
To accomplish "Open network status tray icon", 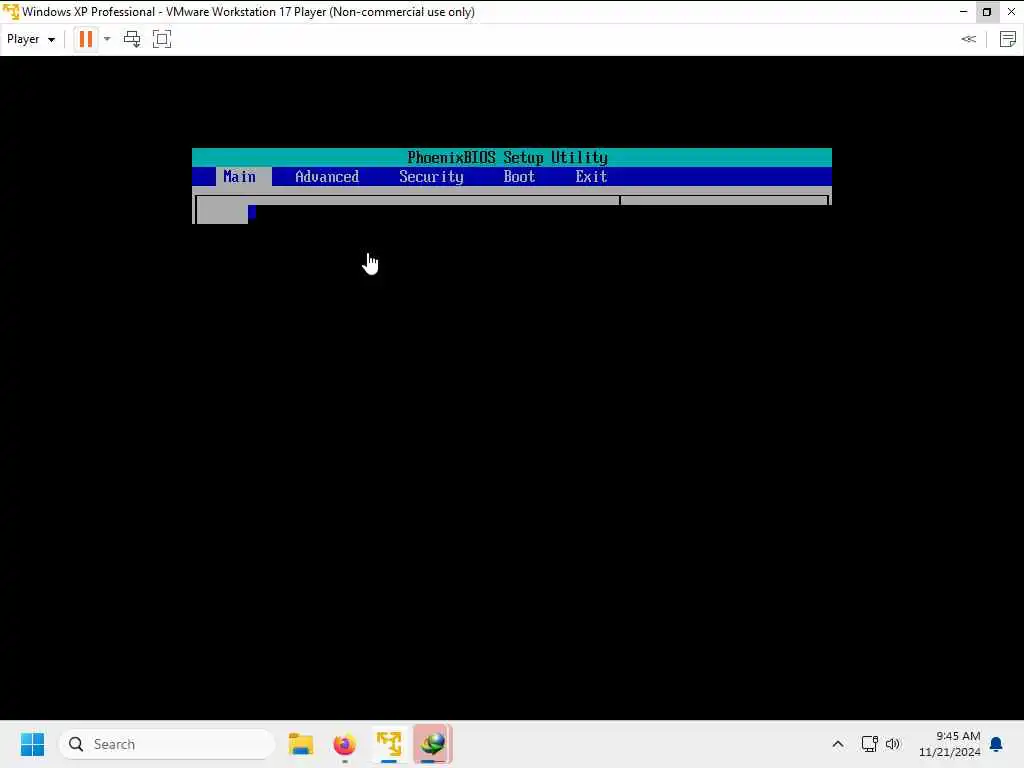I will pyautogui.click(x=869, y=744).
